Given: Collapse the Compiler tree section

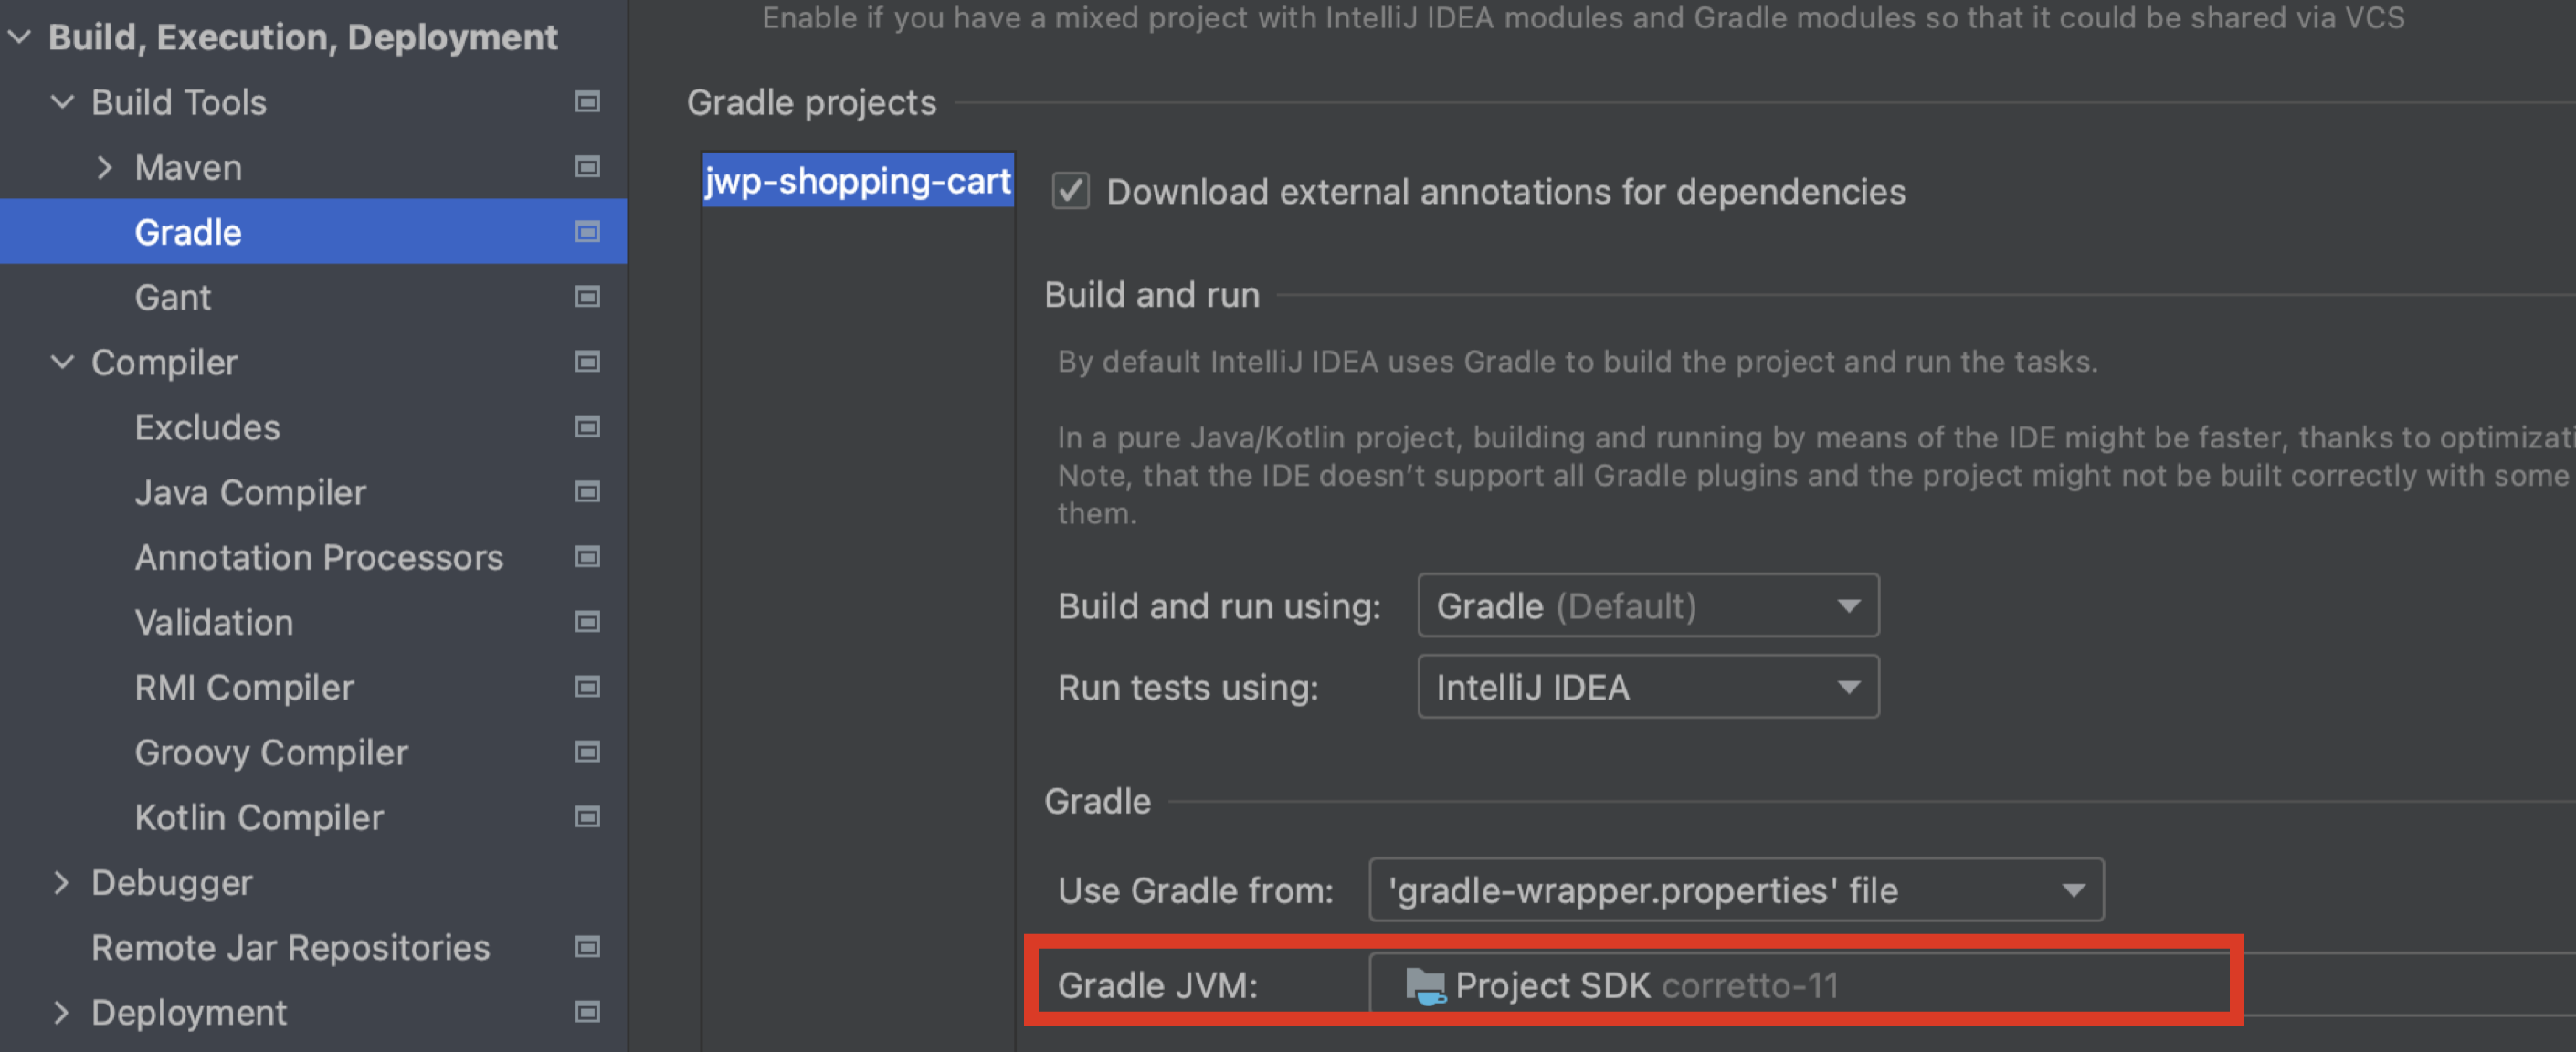Looking at the screenshot, I should [62, 362].
